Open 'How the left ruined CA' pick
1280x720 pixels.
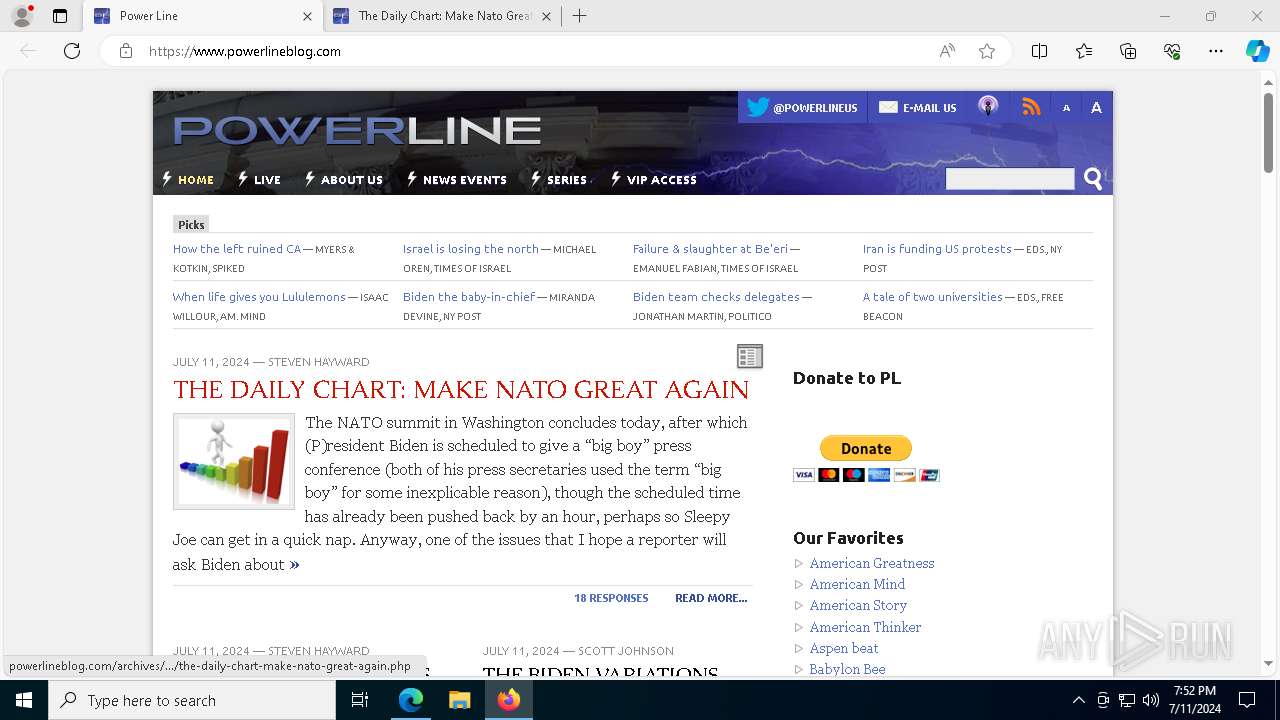coord(237,249)
